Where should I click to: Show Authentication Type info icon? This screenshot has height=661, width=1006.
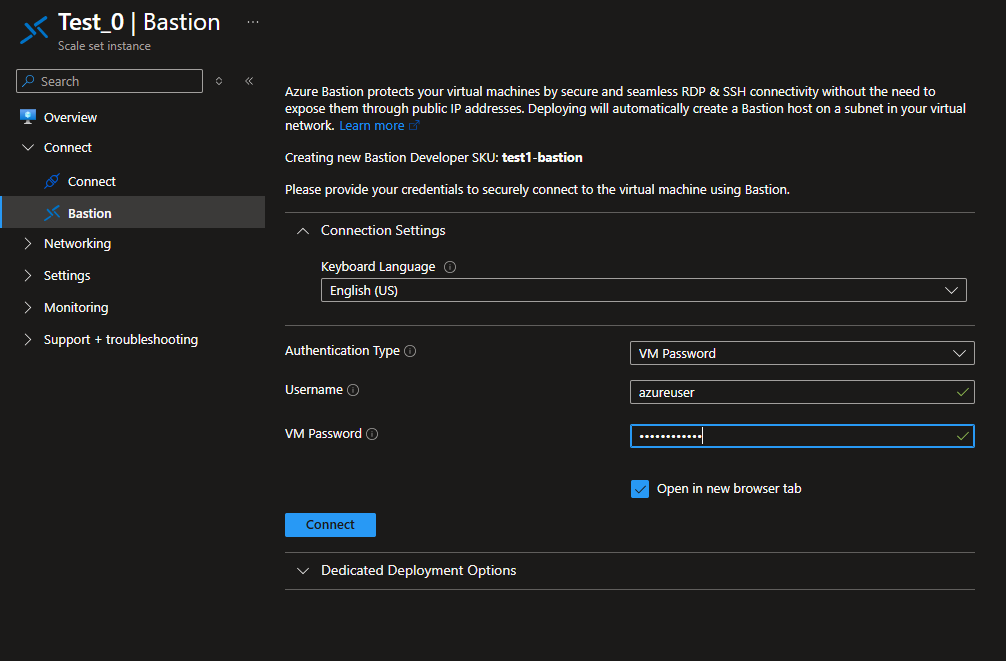[x=410, y=351]
